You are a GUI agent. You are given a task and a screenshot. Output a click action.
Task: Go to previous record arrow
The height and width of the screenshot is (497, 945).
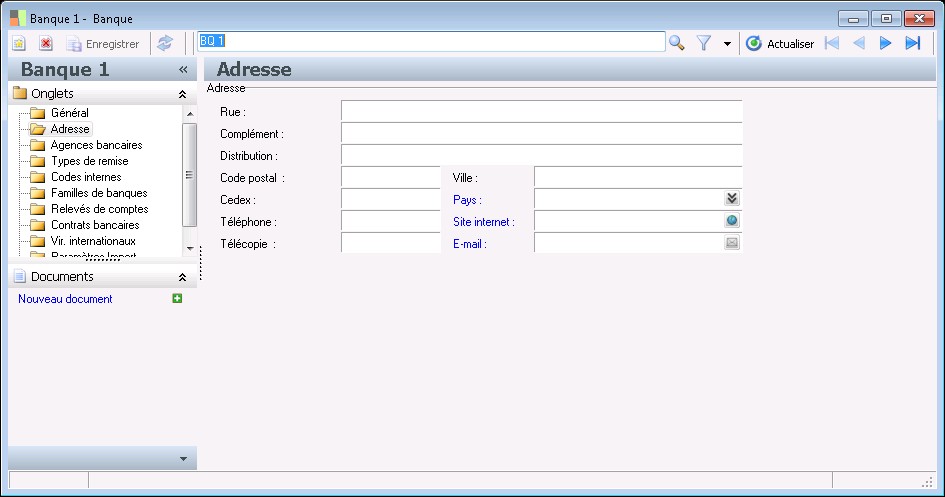[859, 43]
